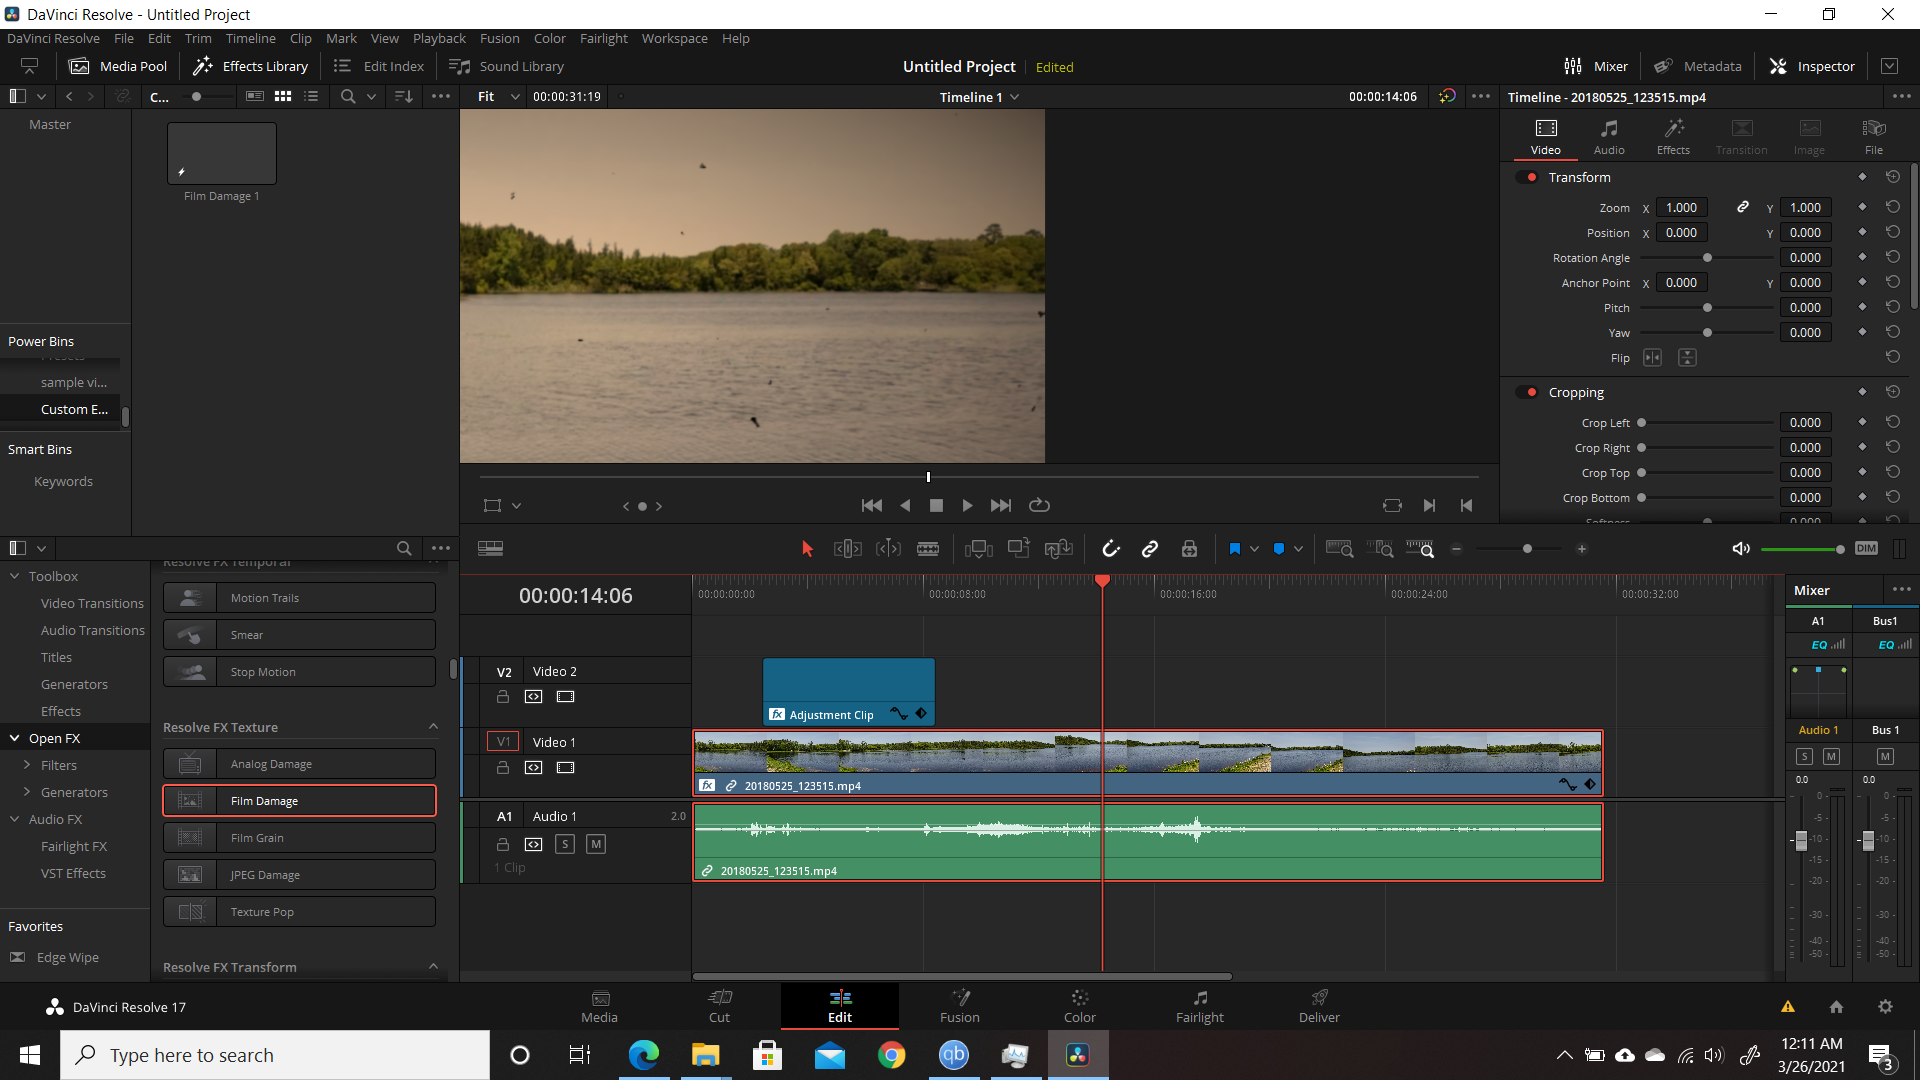Select the Blade Edit Mode tool
The height and width of the screenshot is (1080, 1920).
click(x=928, y=549)
